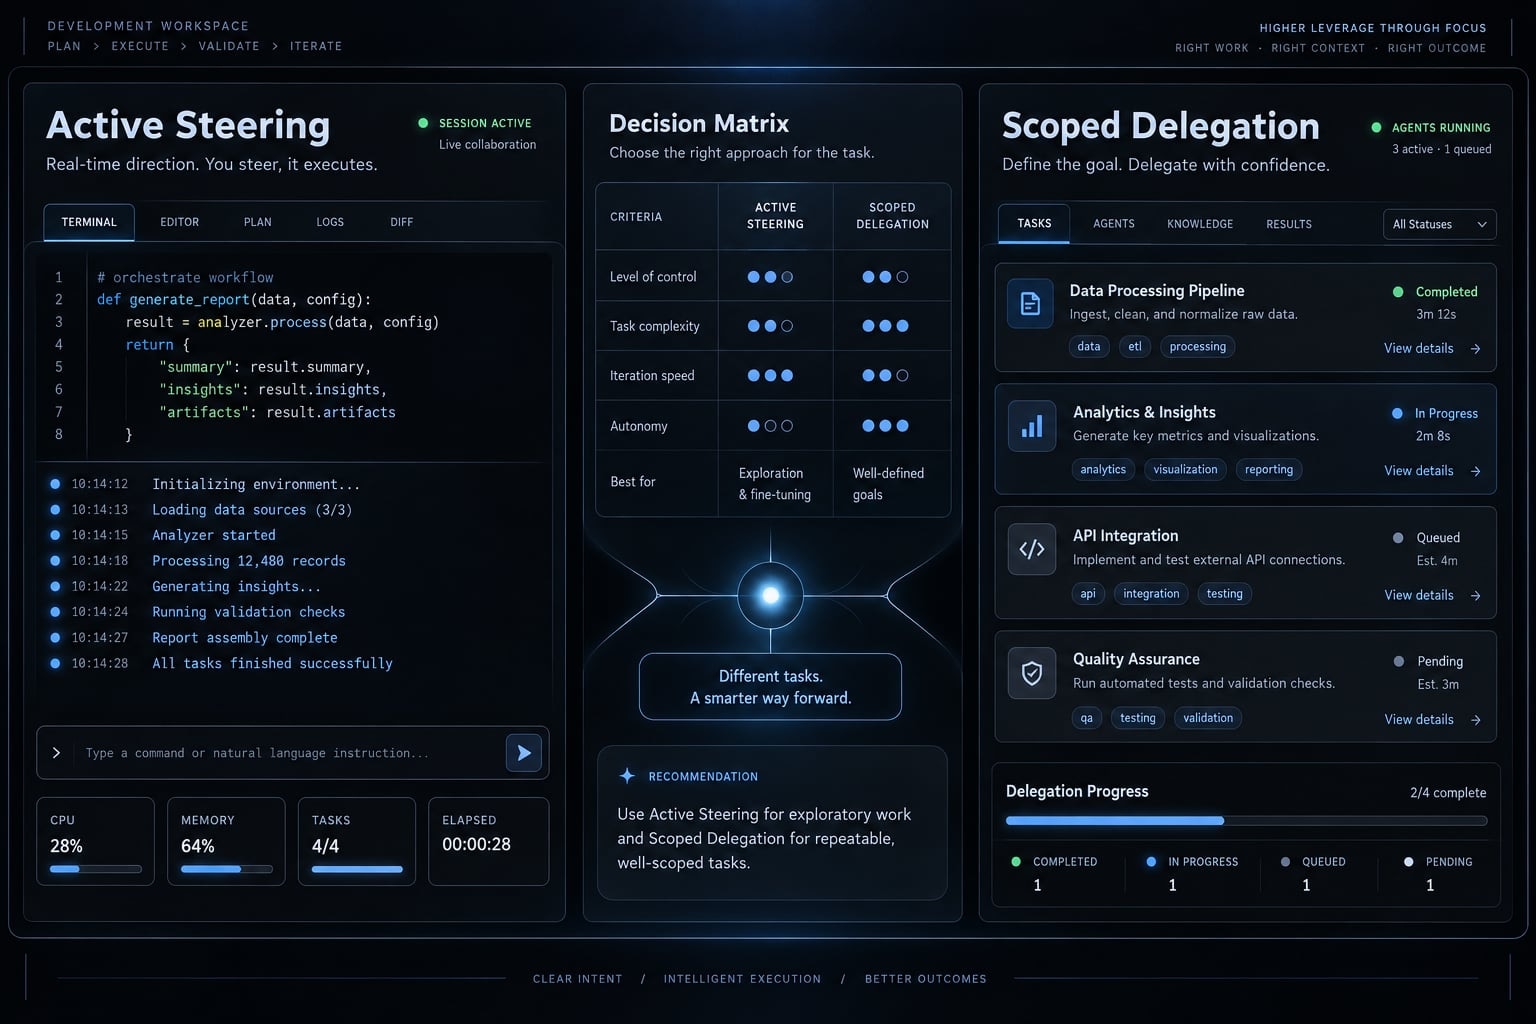This screenshot has width=1536, height=1024.
Task: Click the Completed green status dot on Data Processing
Action: point(1398,292)
